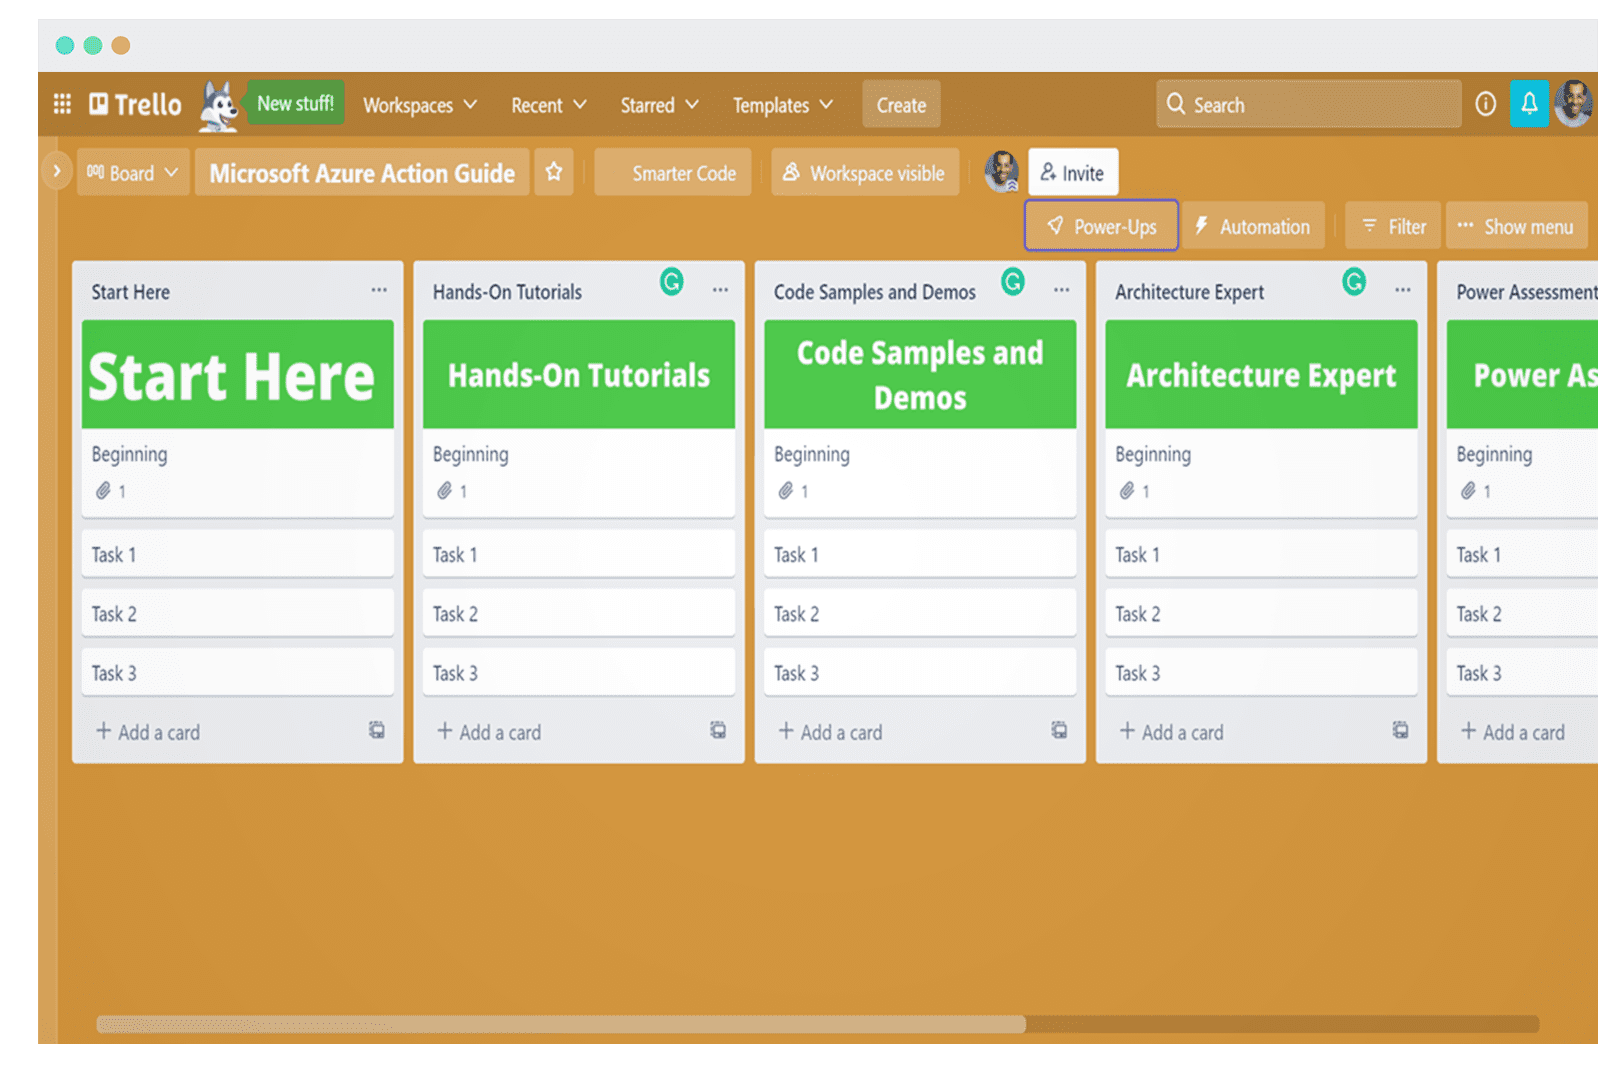Open Task 2 in Hands-On Tutorials list

pos(579,613)
